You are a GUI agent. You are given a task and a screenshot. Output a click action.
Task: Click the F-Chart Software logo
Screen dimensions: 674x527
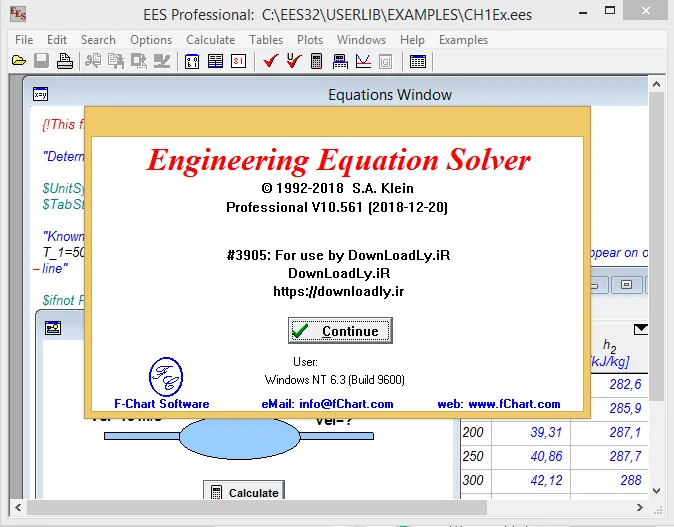[x=166, y=377]
